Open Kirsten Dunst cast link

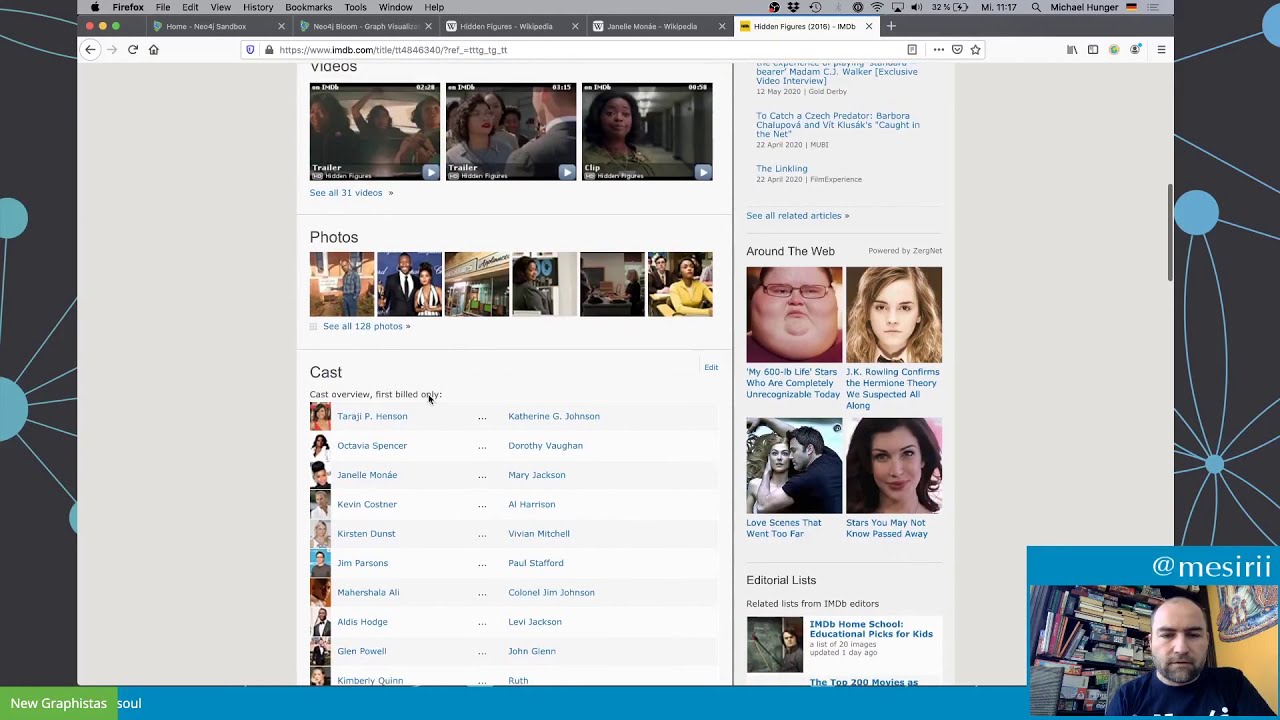(x=366, y=534)
